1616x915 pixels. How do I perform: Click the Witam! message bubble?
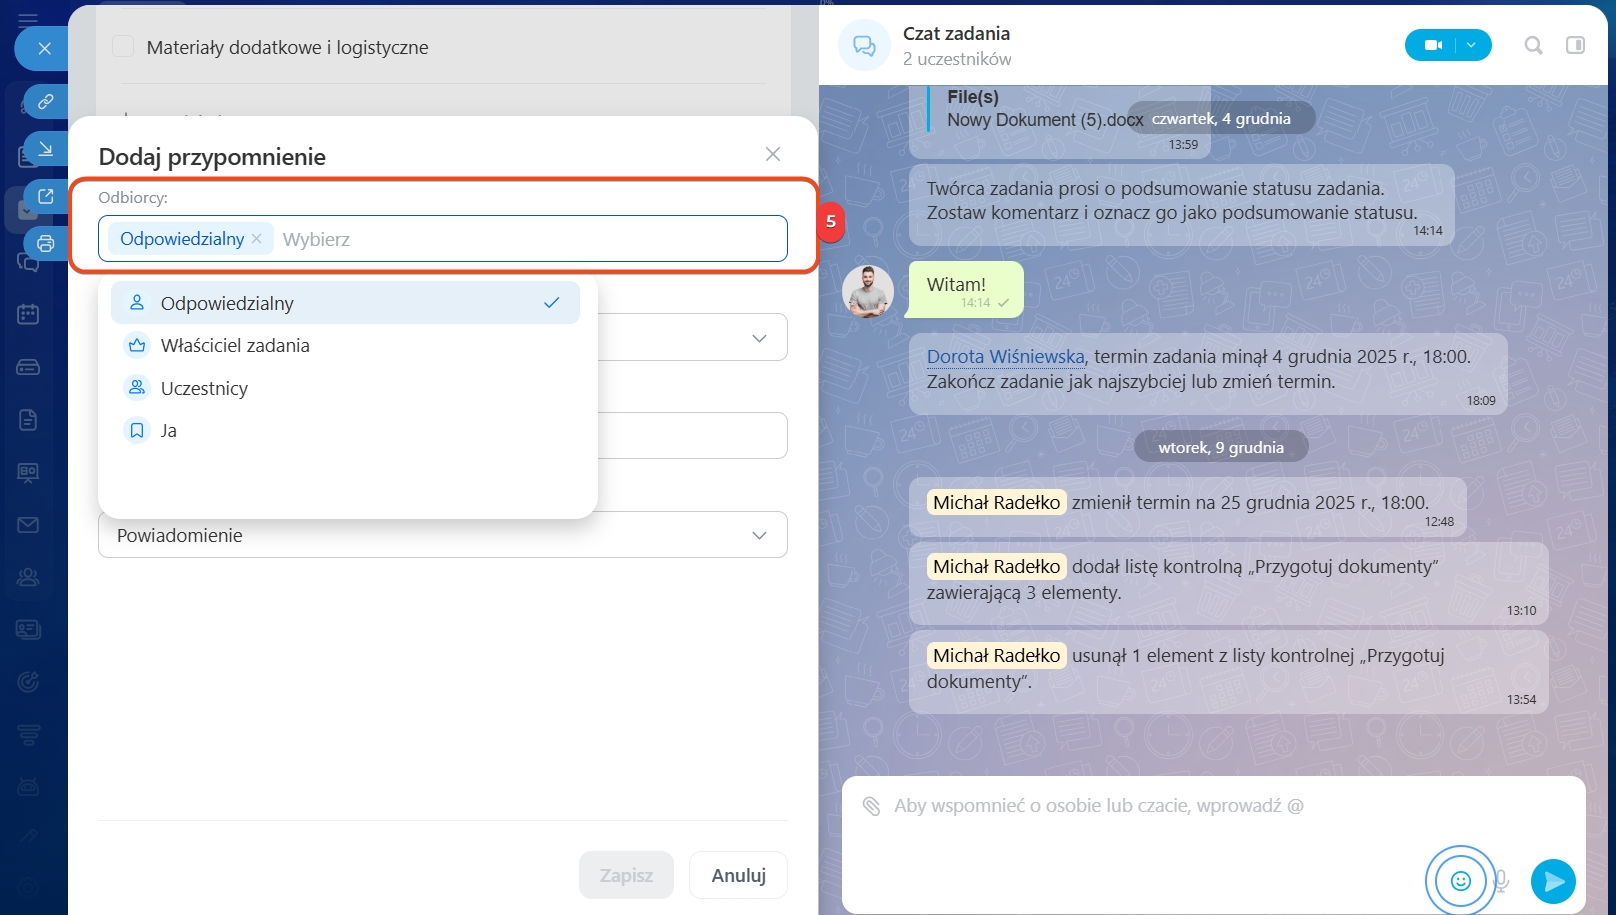point(964,290)
